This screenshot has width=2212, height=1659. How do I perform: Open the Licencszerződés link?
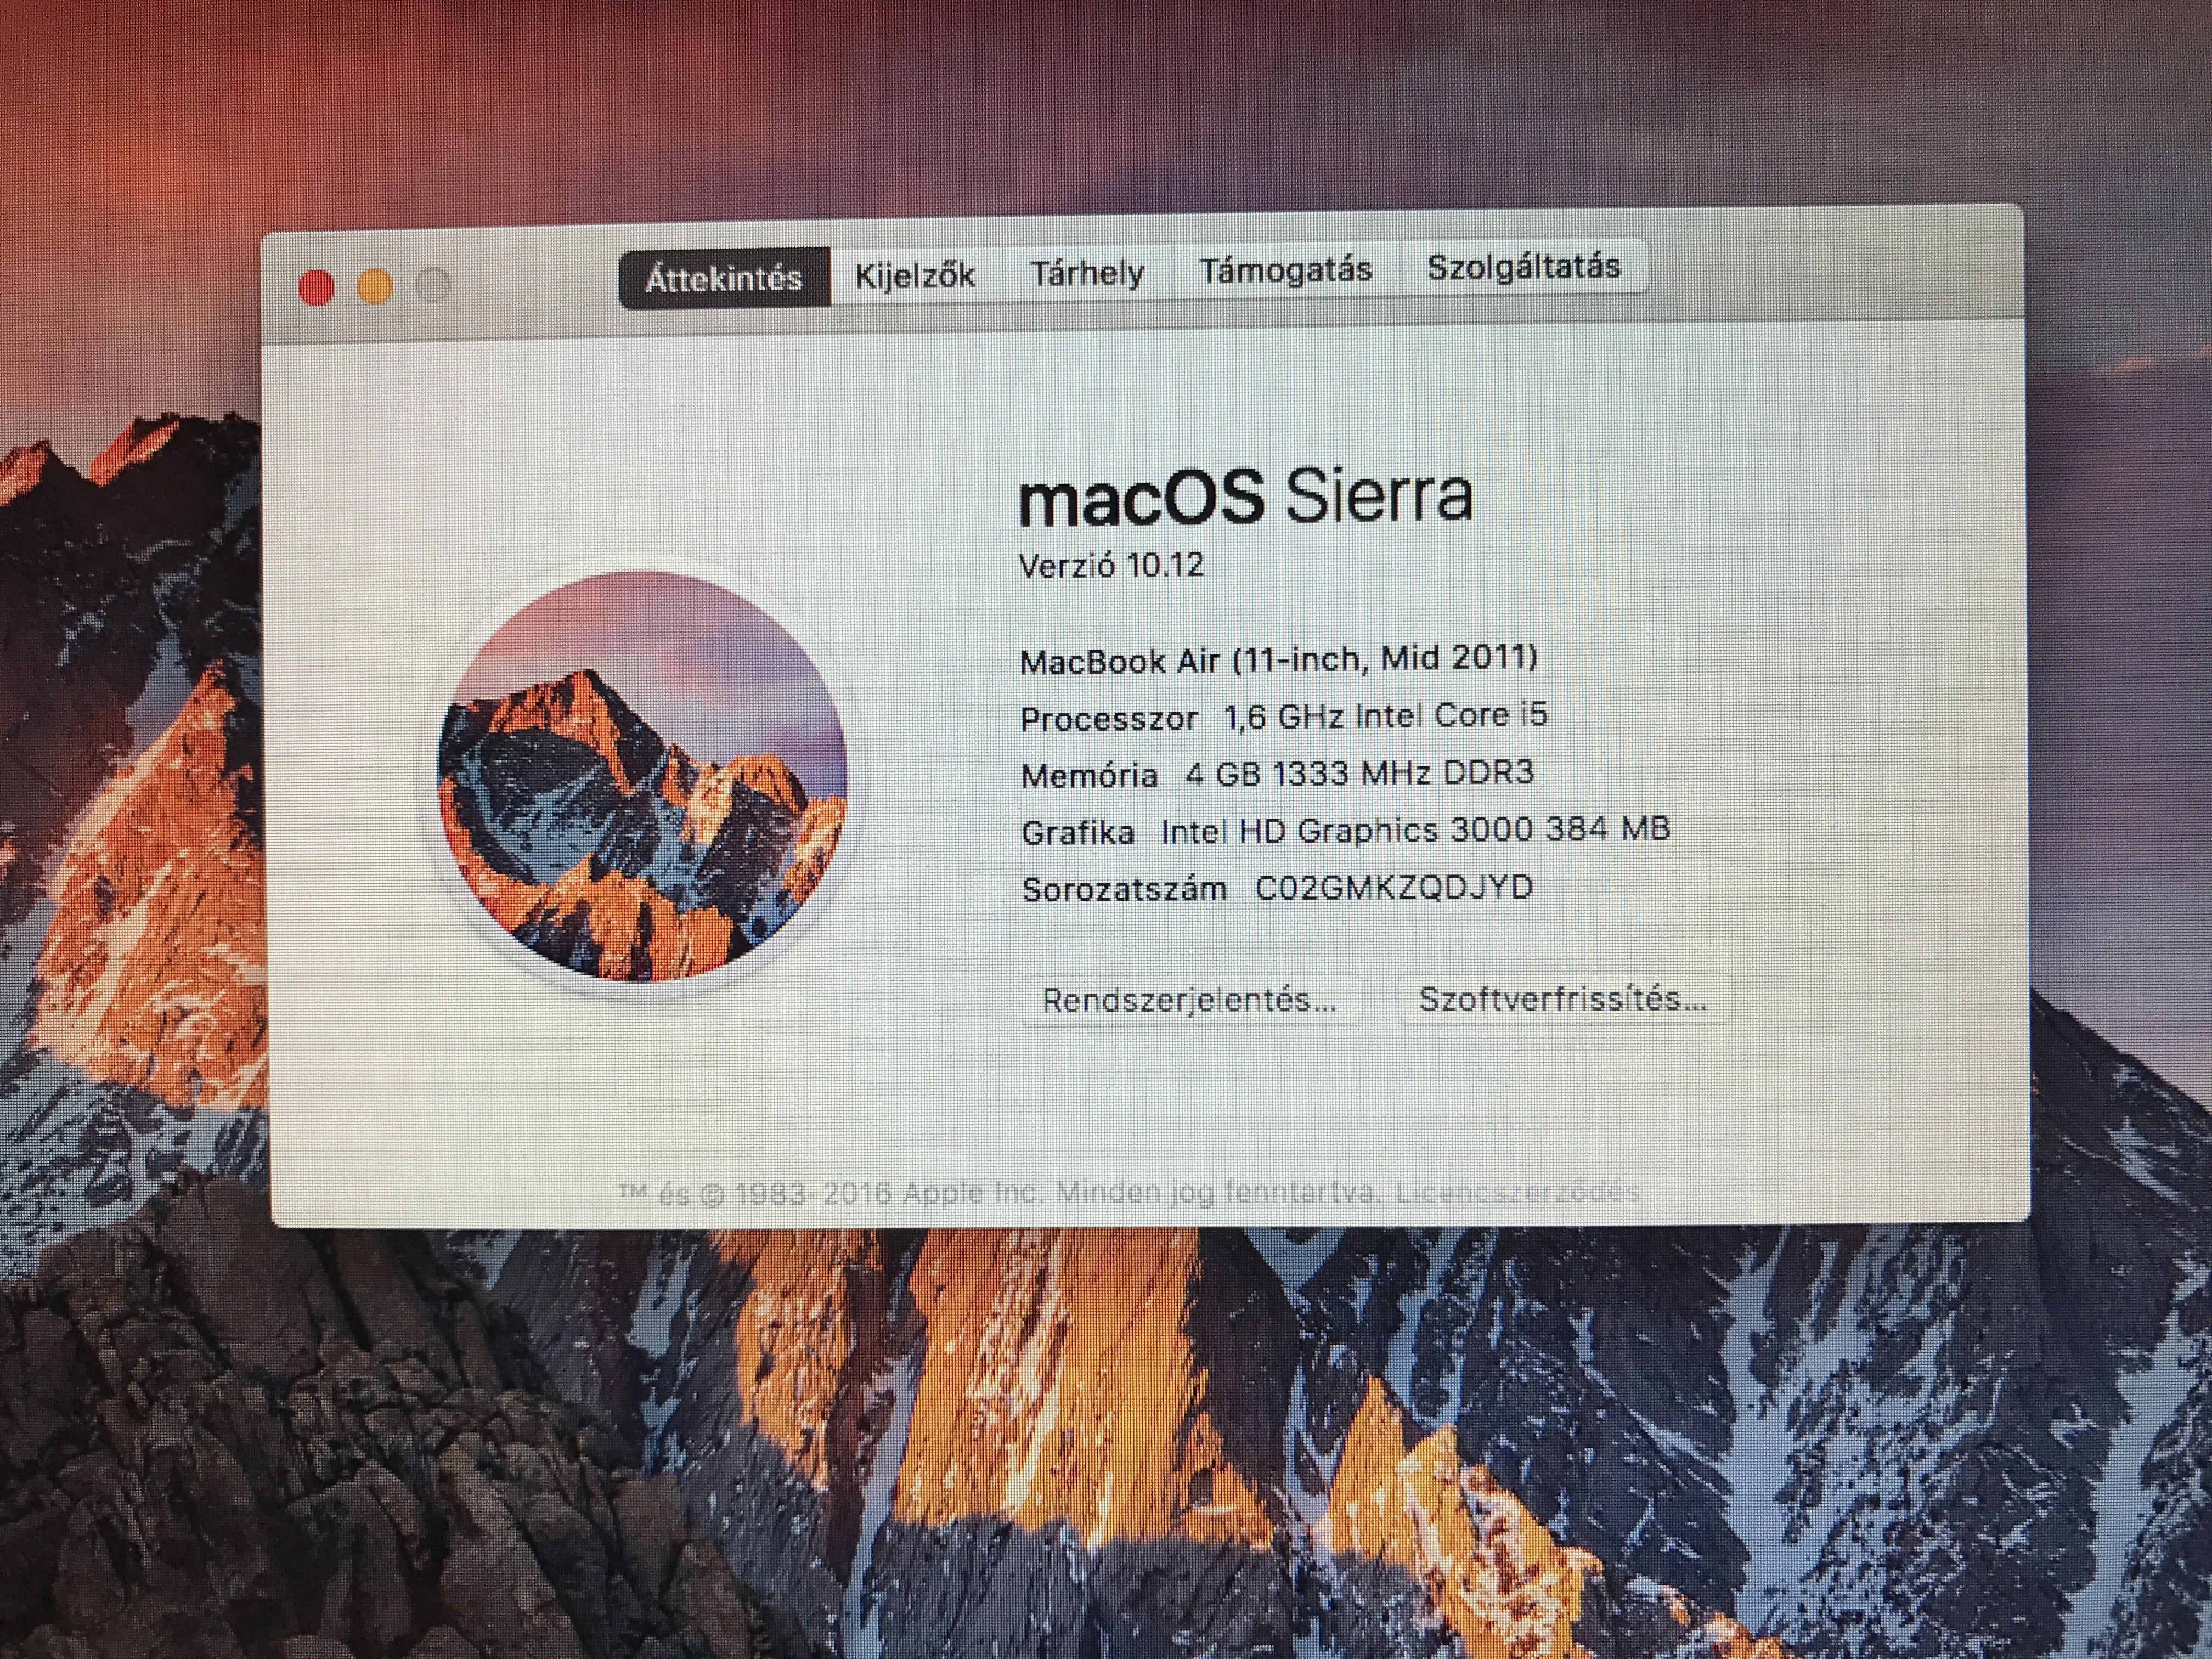click(x=1517, y=1192)
